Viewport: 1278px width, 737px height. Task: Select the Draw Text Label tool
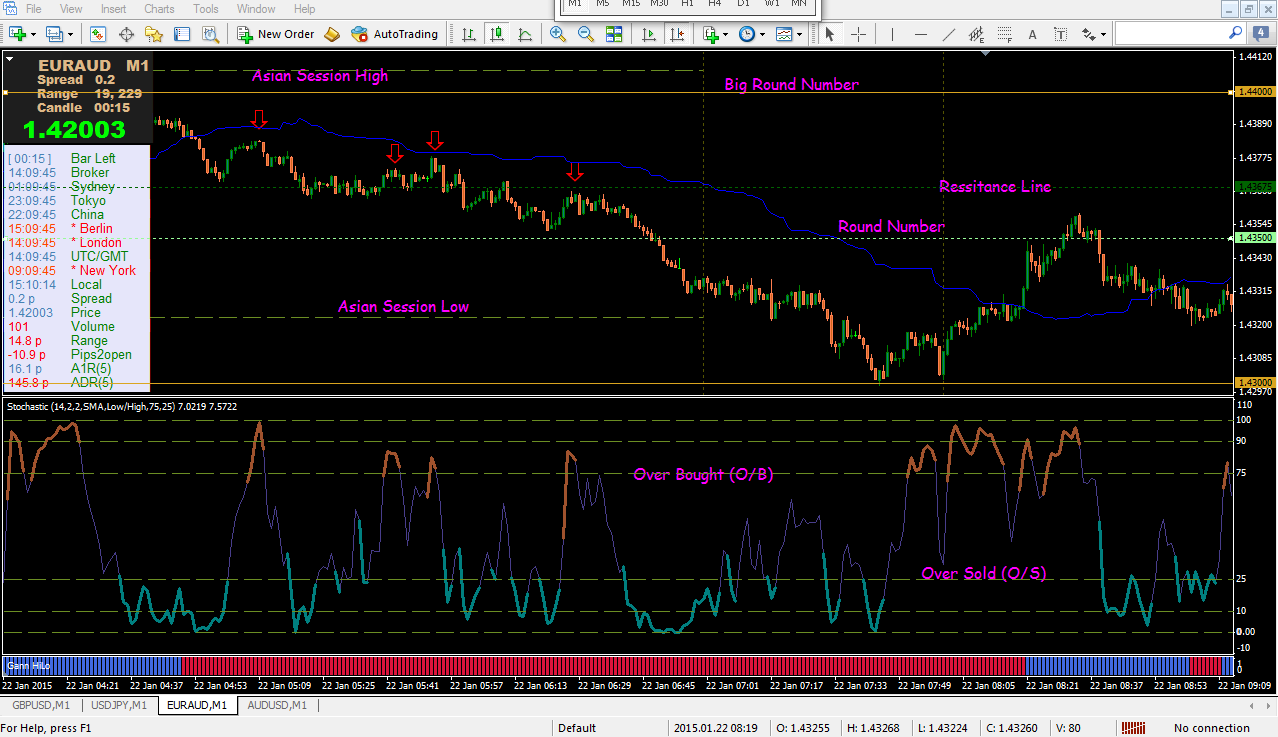click(x=1061, y=34)
